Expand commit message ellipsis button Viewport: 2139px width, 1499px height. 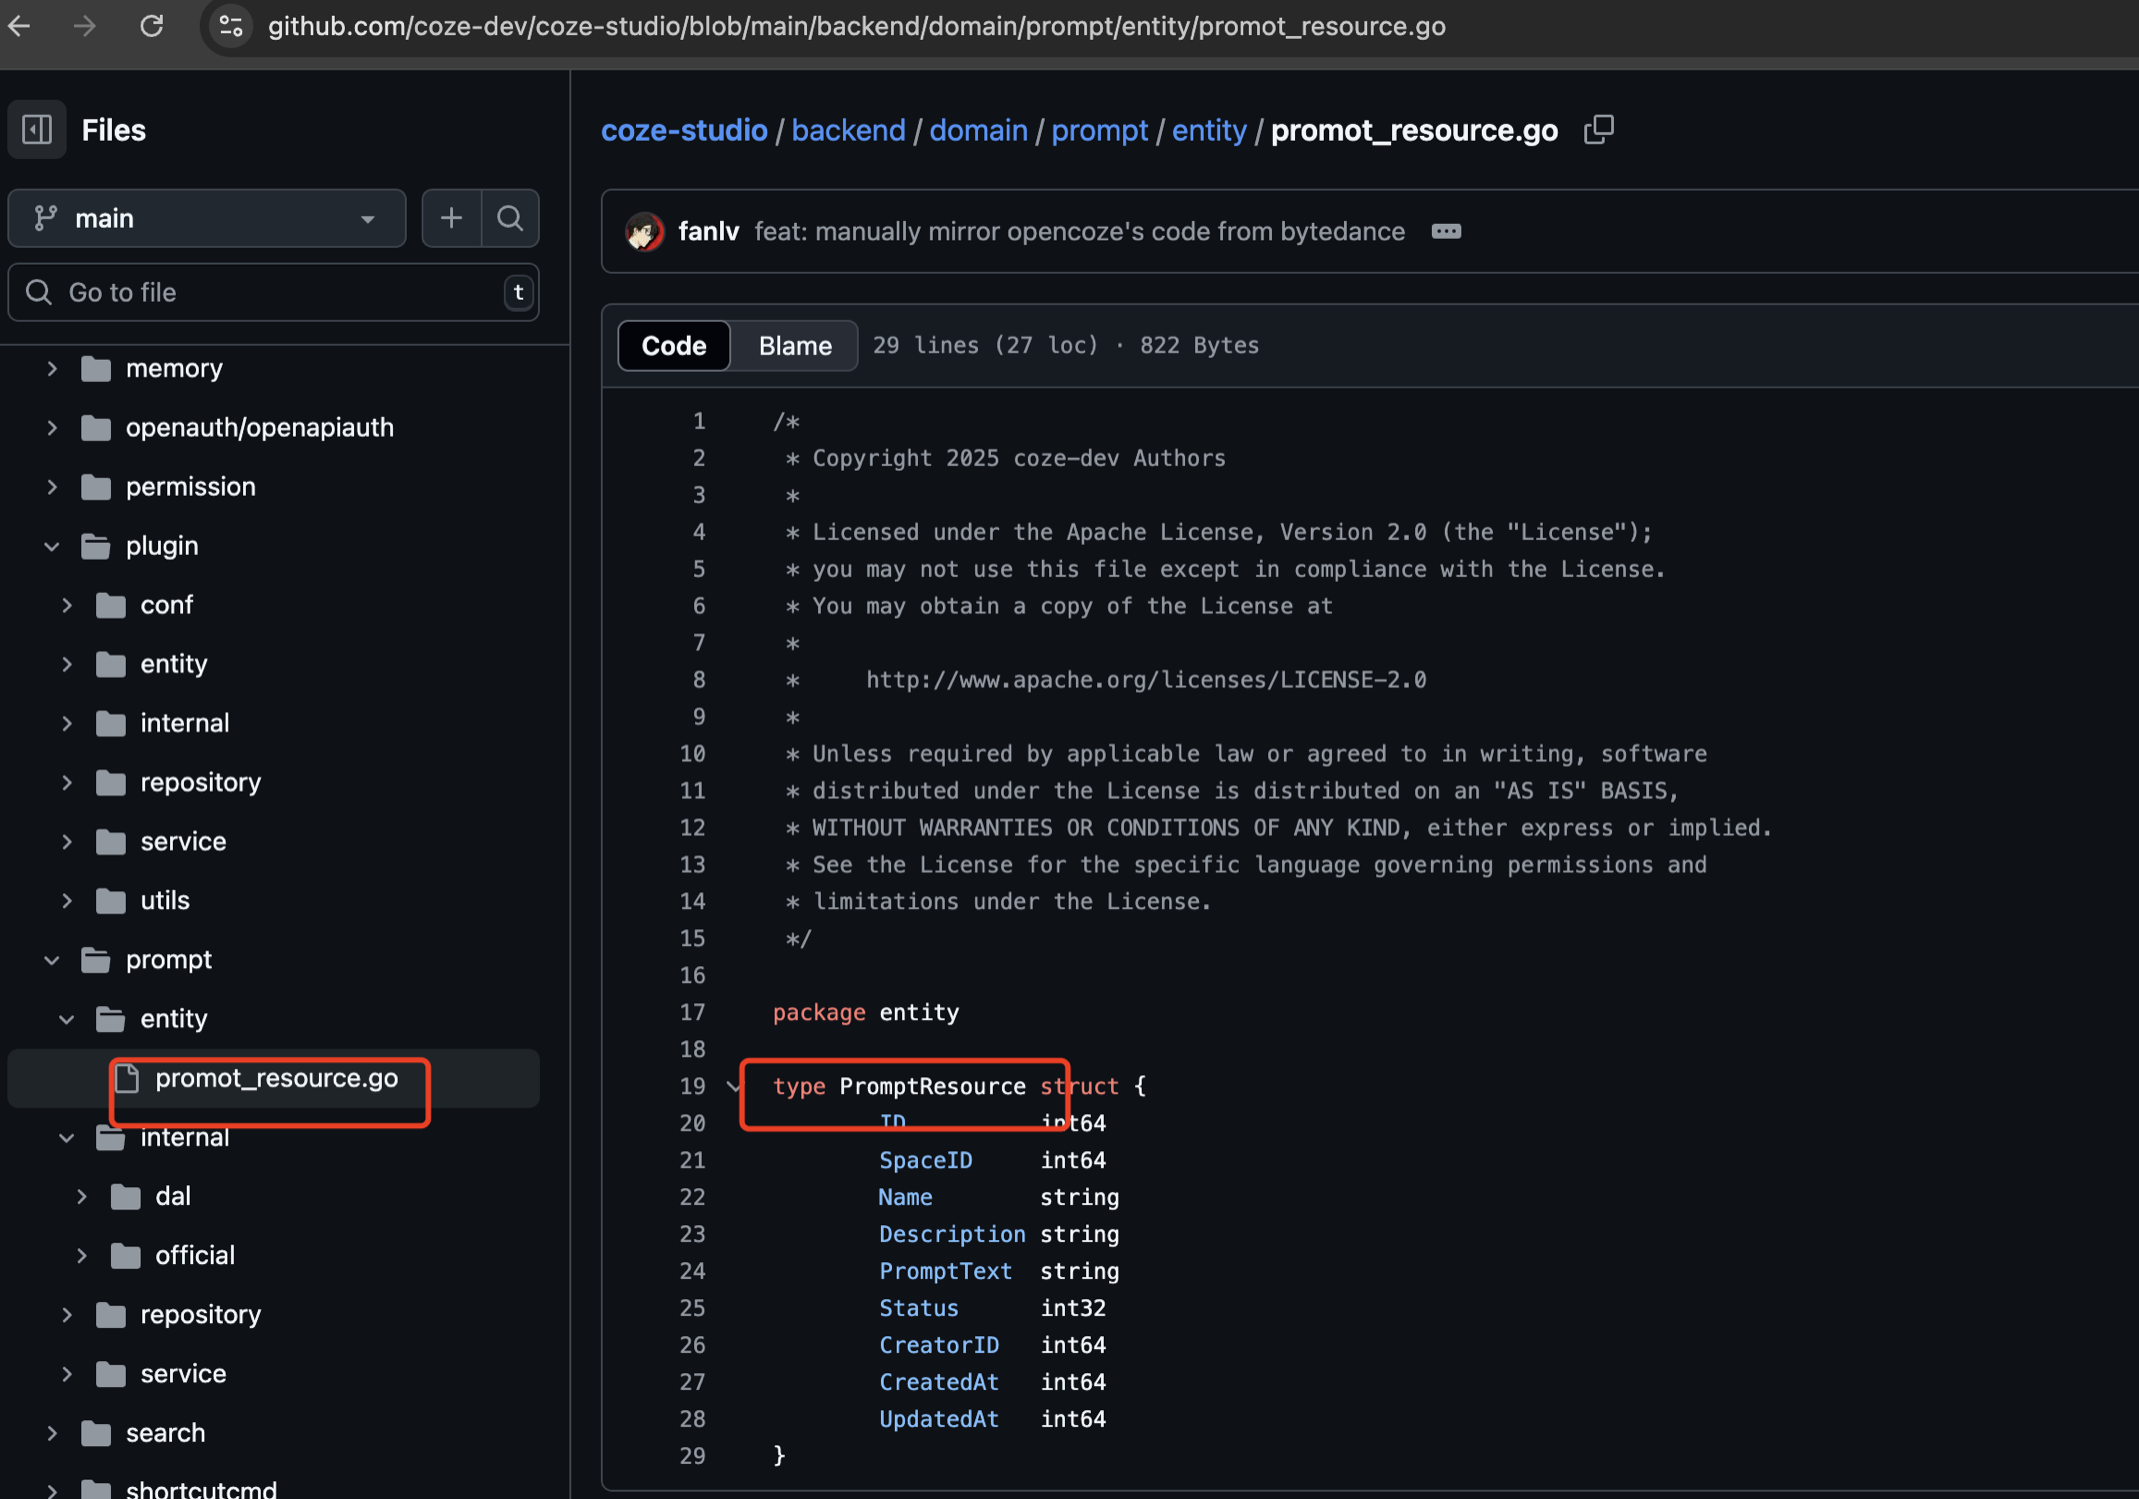[1445, 232]
